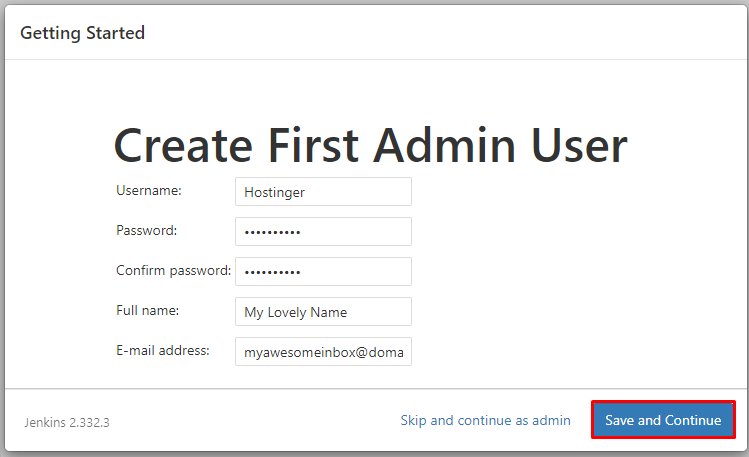Click the word 'Getting' in dialog title
This screenshot has height=457, width=749.
coord(53,33)
